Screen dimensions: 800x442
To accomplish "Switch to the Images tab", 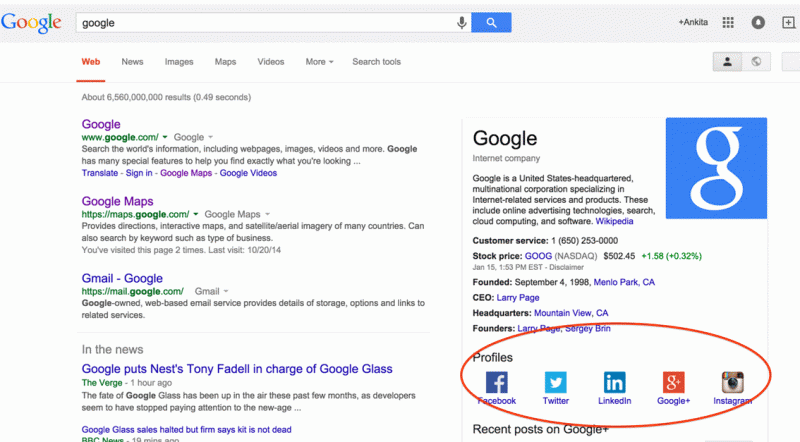I will [x=179, y=62].
